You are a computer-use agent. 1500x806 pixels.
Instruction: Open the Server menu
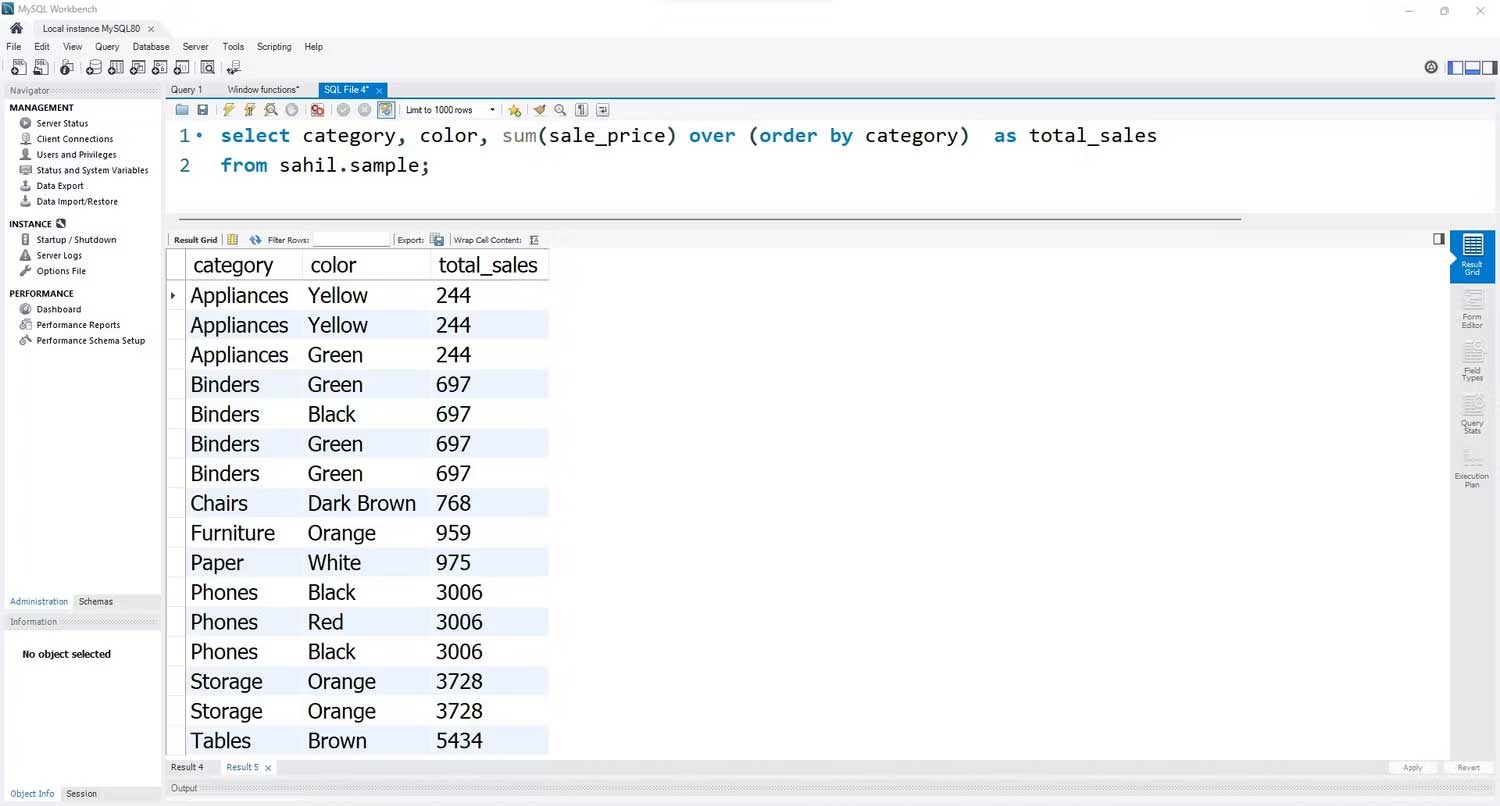tap(195, 47)
